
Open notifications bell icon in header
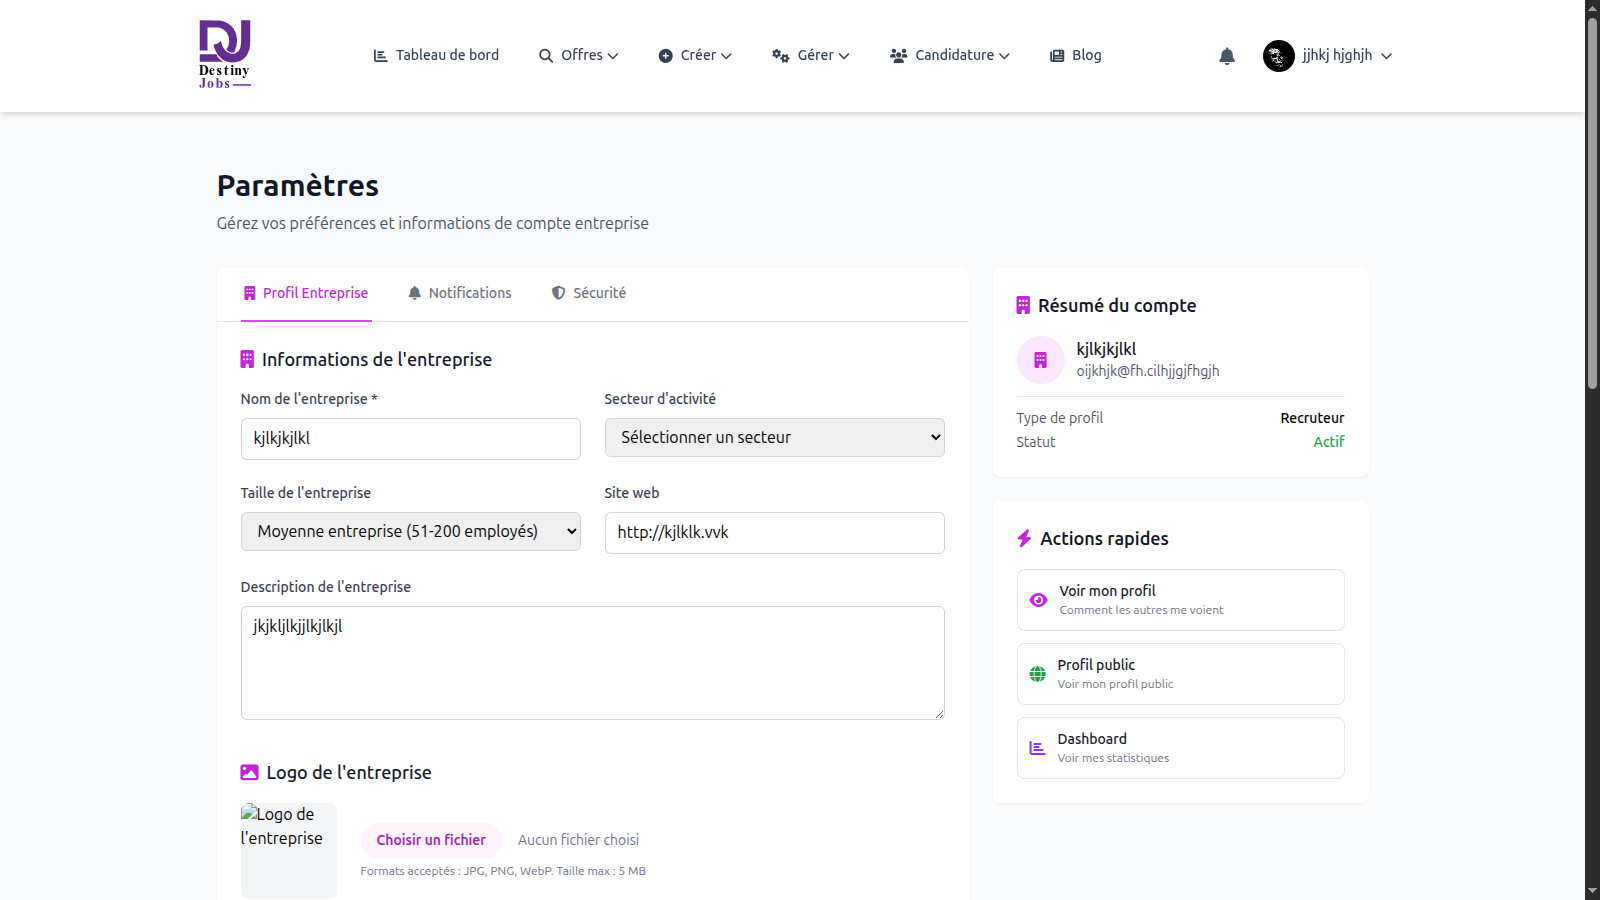point(1227,56)
